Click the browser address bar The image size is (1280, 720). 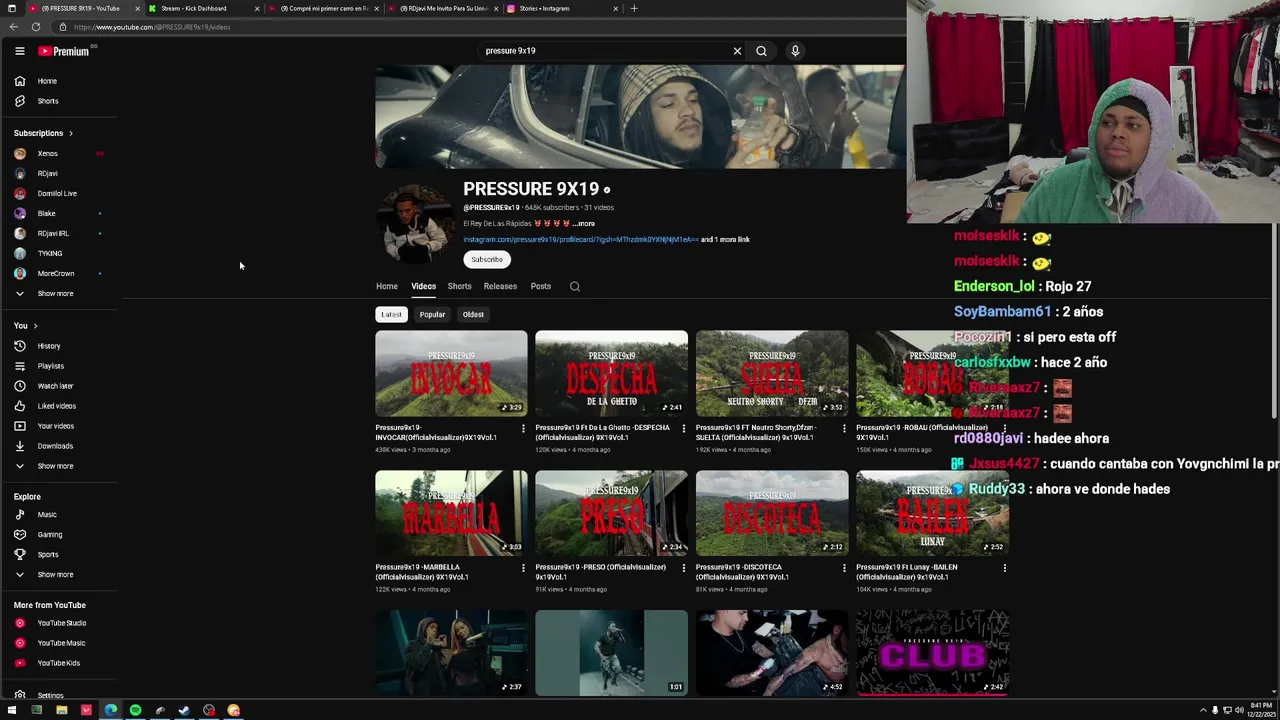tap(480, 27)
